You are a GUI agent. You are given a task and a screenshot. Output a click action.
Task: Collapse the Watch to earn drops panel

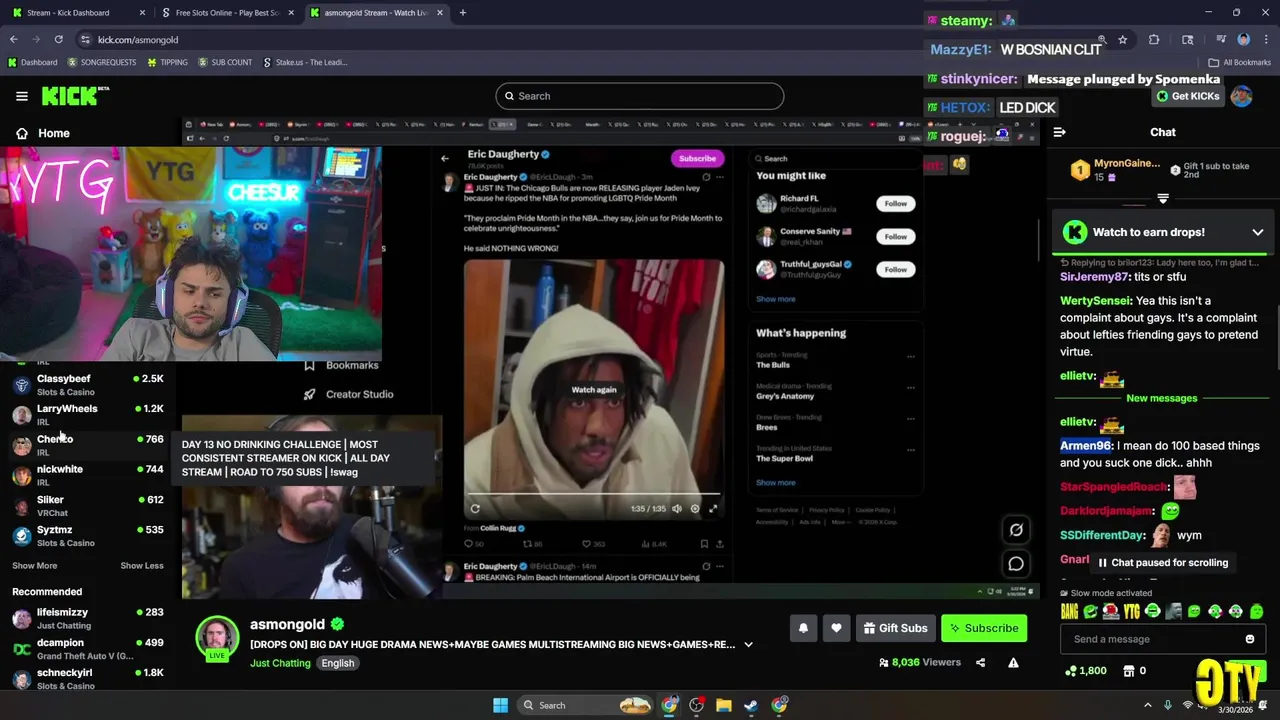(1257, 232)
